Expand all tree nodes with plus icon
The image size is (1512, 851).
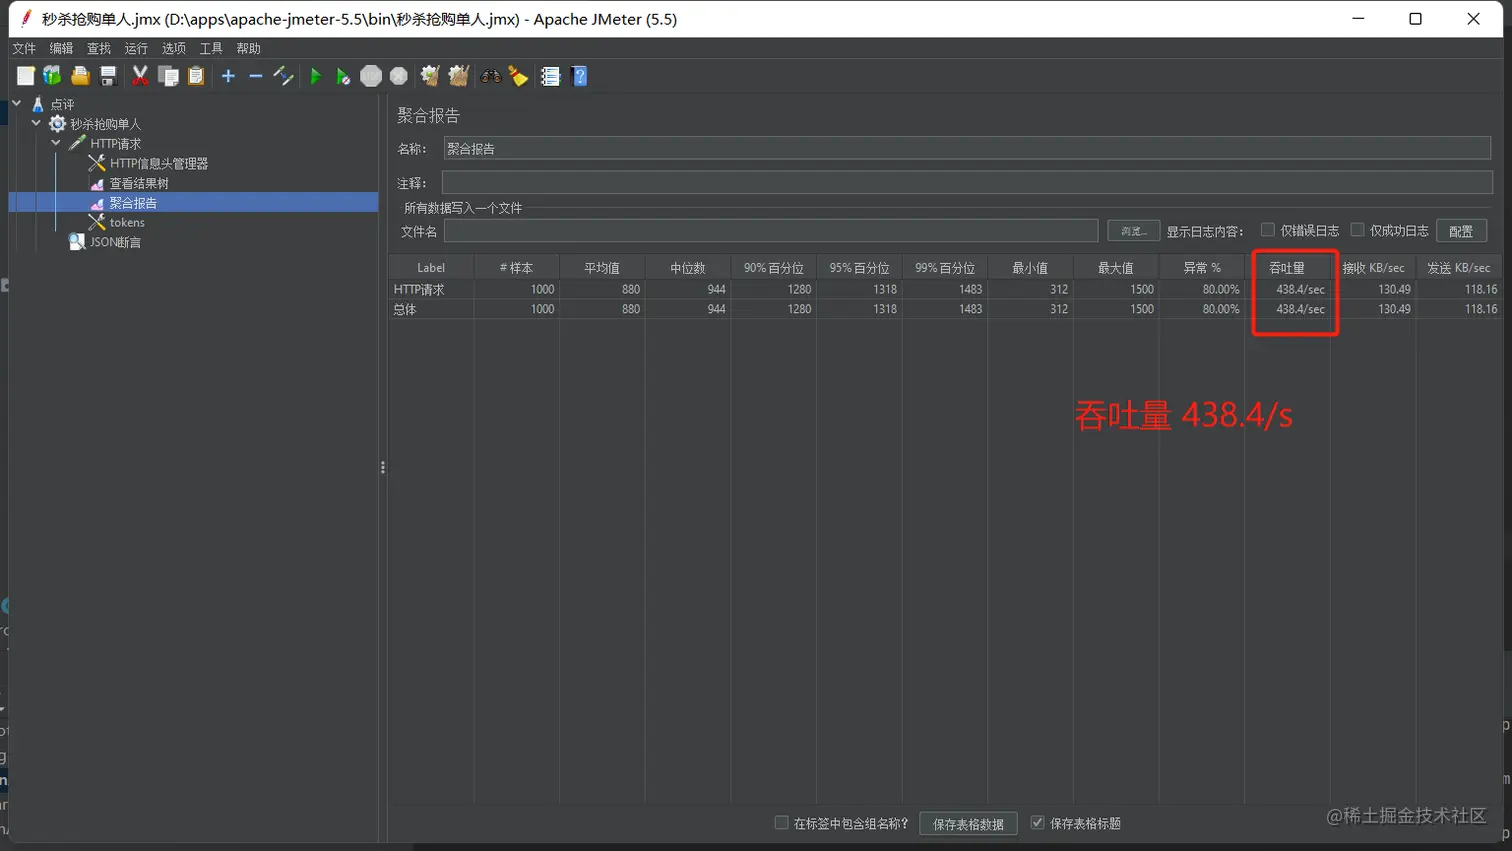coord(228,76)
